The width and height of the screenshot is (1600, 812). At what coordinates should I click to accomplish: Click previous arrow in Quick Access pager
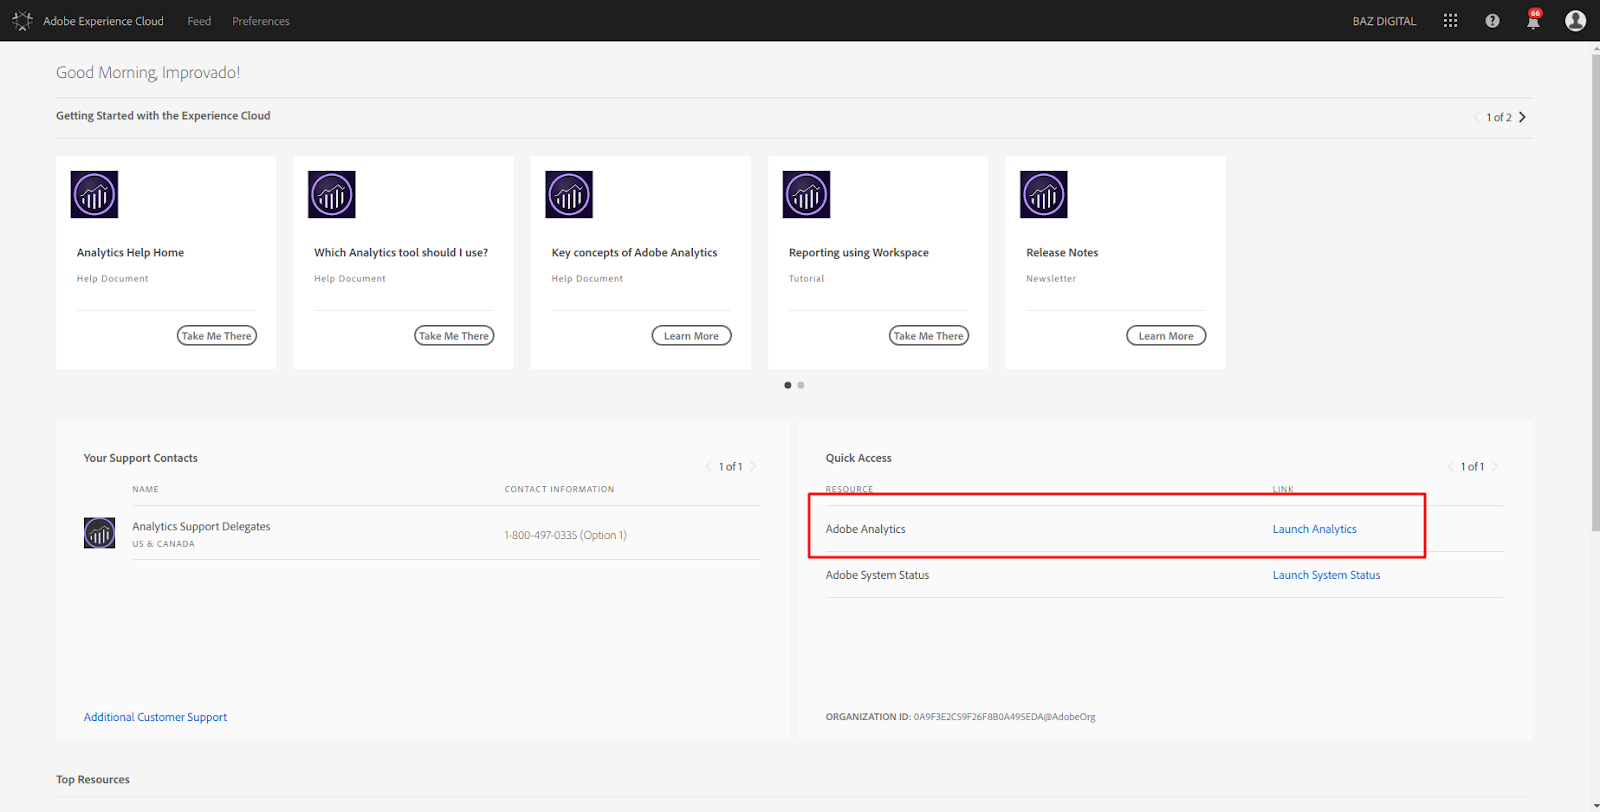point(1450,466)
